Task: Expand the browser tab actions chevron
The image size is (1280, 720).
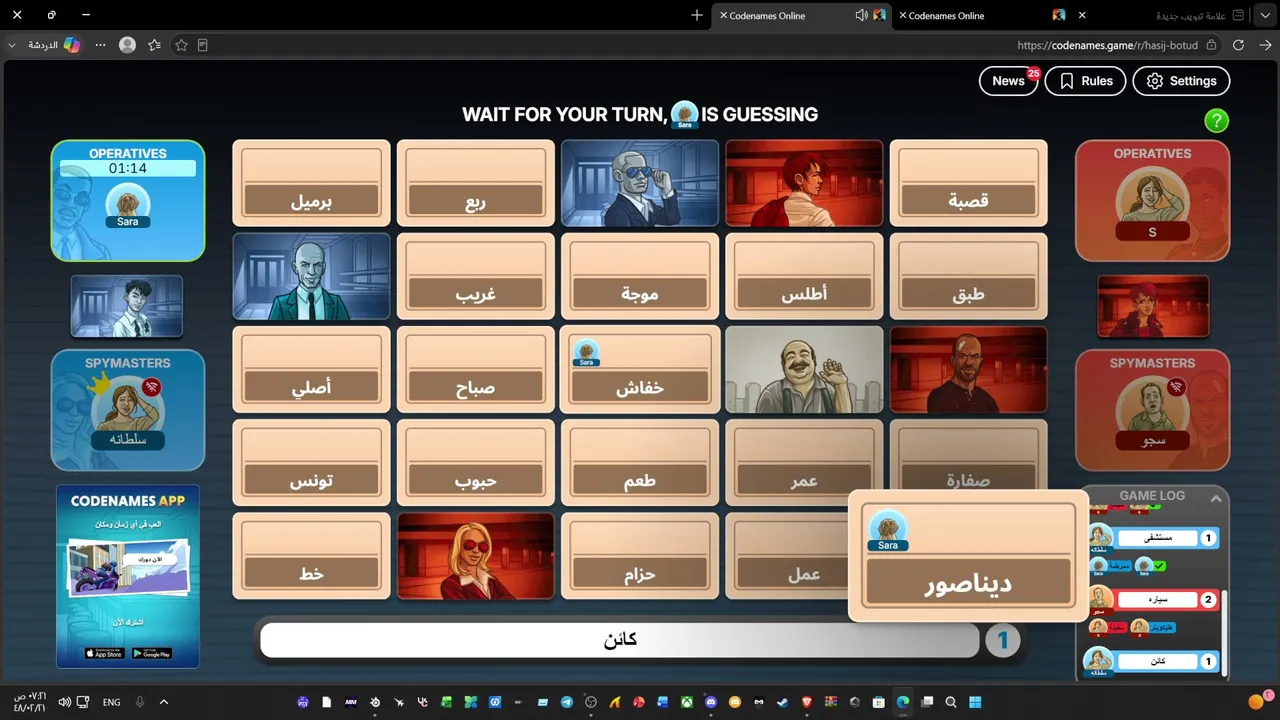Action: click(x=1265, y=15)
